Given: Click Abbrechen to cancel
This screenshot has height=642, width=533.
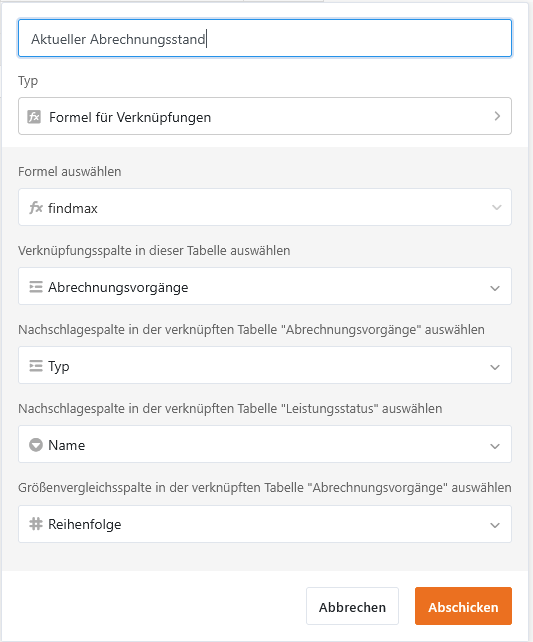Looking at the screenshot, I should (x=352, y=606).
